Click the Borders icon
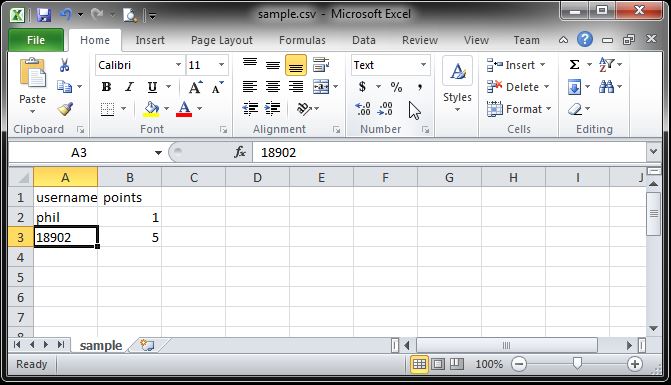 (x=107, y=109)
